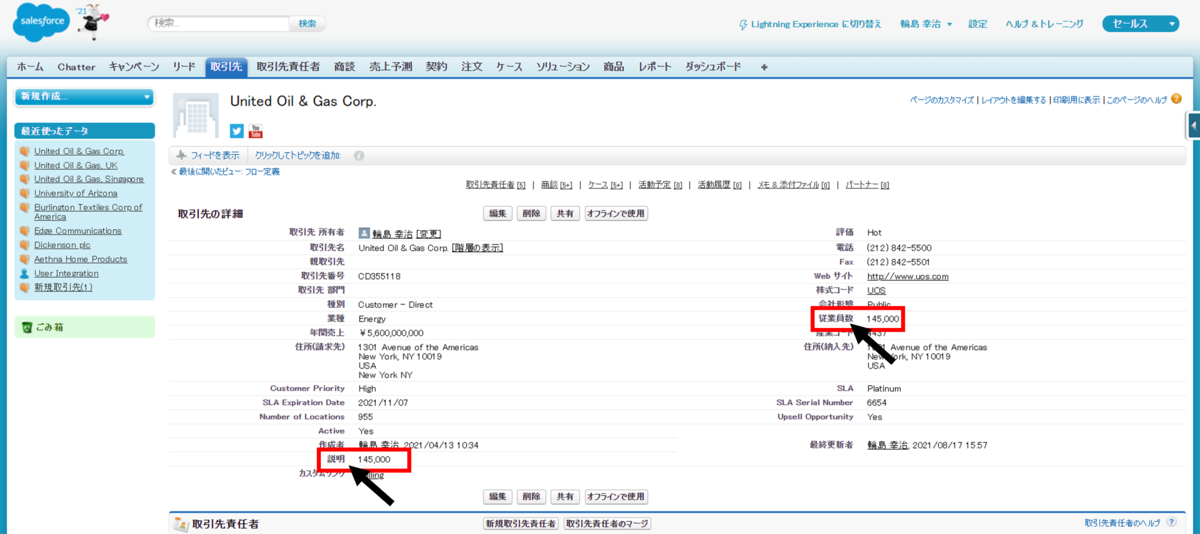Click the ページのカスタマイズ link
The width and height of the screenshot is (1200, 534).
pyautogui.click(x=942, y=100)
